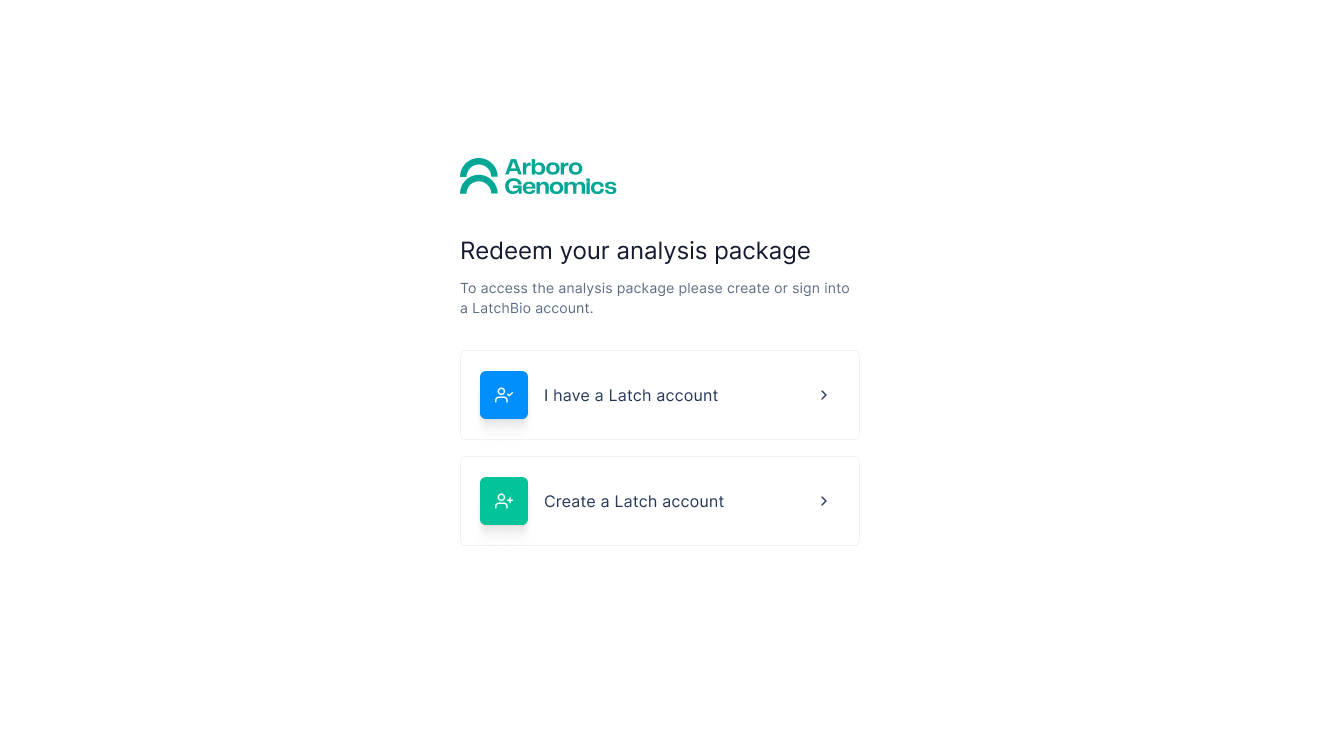Image resolution: width=1320 pixels, height=748 pixels.
Task: Click the word "Create" in the second option
Action: pos(570,501)
